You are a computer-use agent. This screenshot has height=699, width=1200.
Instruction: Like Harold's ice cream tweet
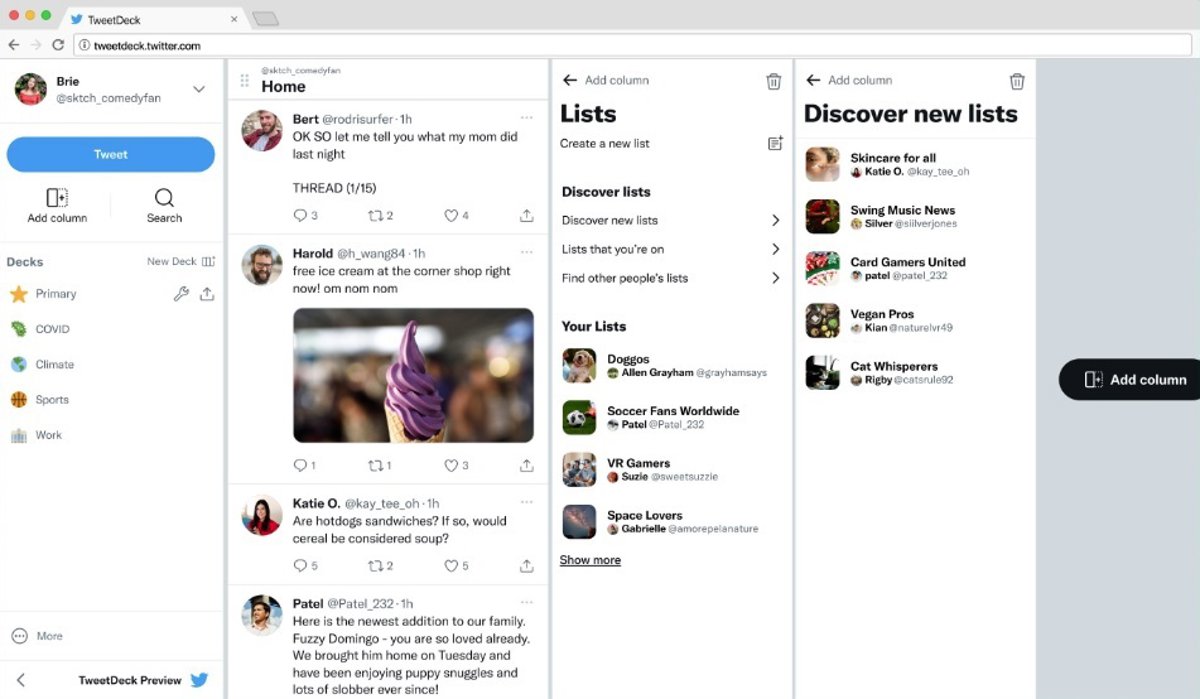(x=451, y=466)
